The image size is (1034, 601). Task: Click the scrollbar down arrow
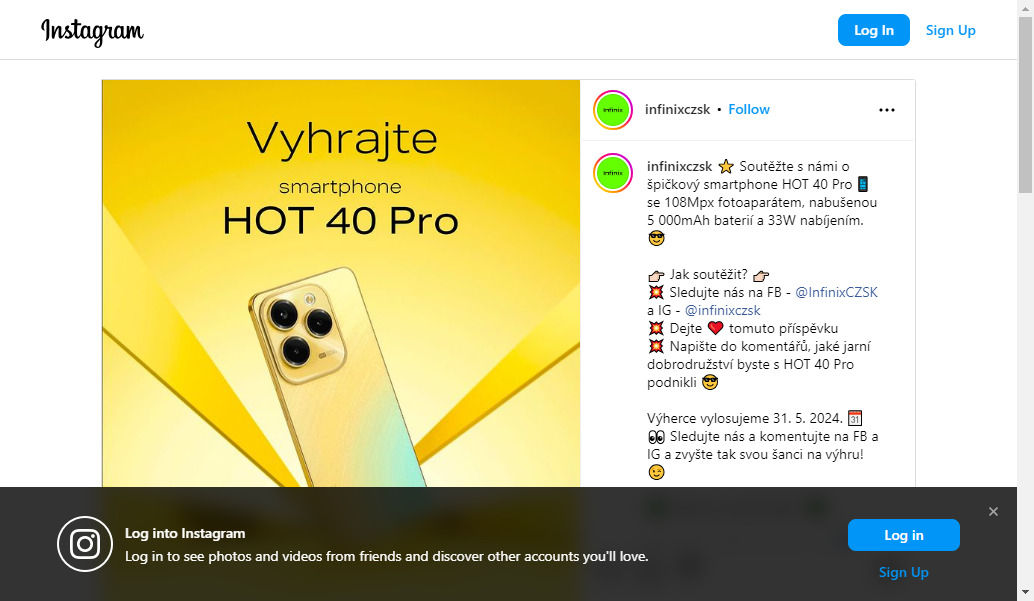pyautogui.click(x=1025, y=592)
